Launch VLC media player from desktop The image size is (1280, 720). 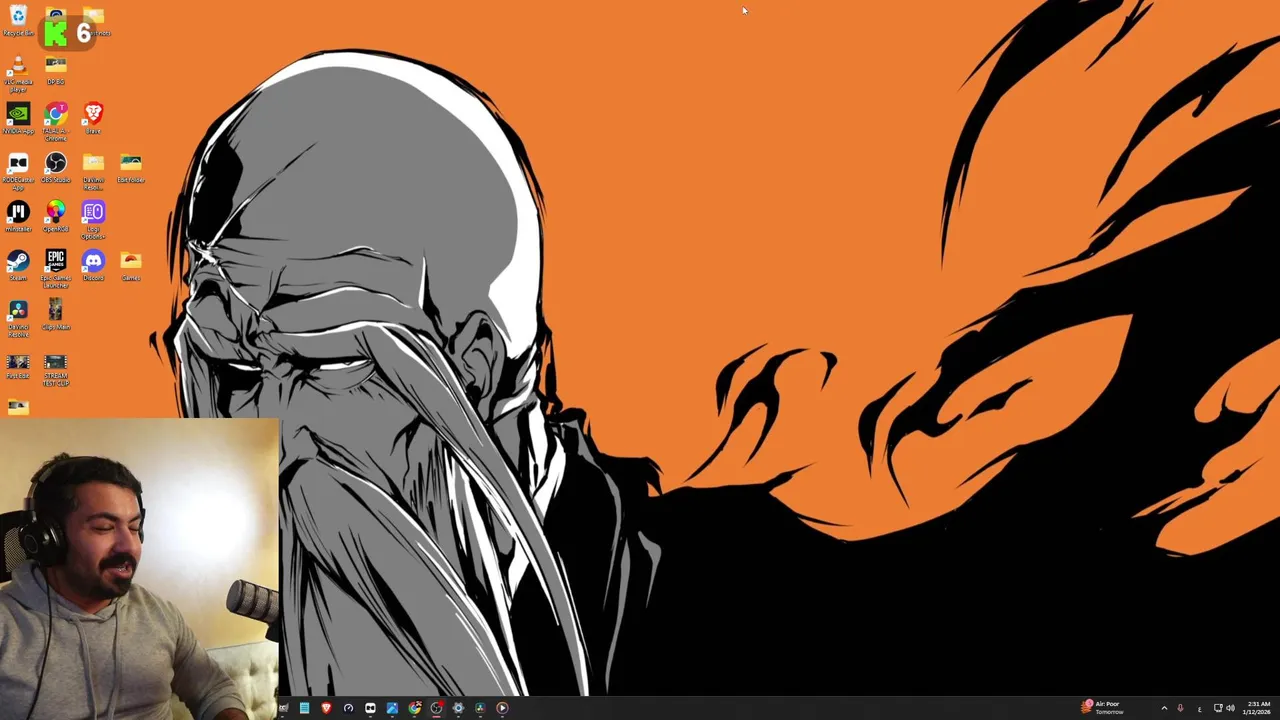(x=18, y=74)
